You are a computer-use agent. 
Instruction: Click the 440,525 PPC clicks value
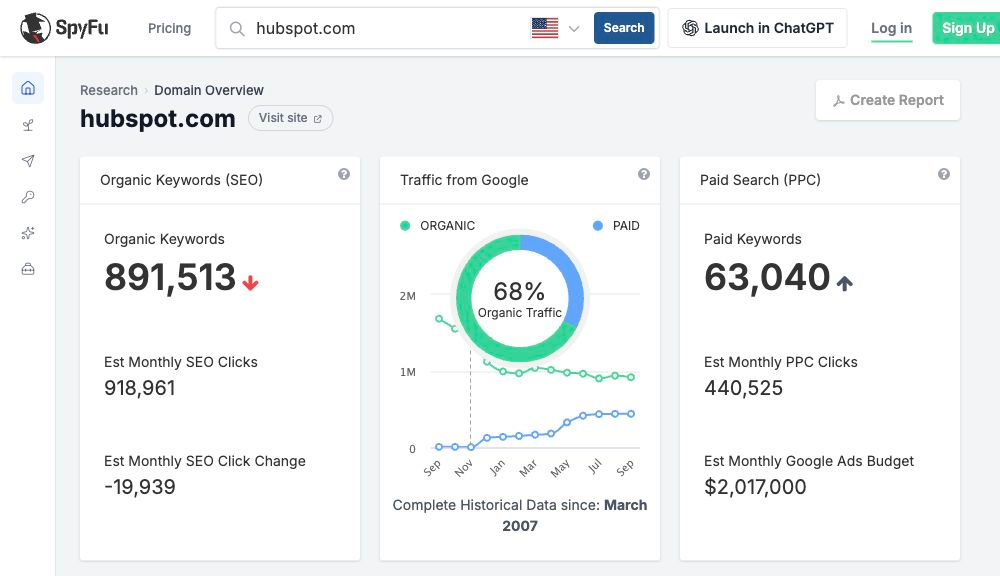click(x=744, y=388)
